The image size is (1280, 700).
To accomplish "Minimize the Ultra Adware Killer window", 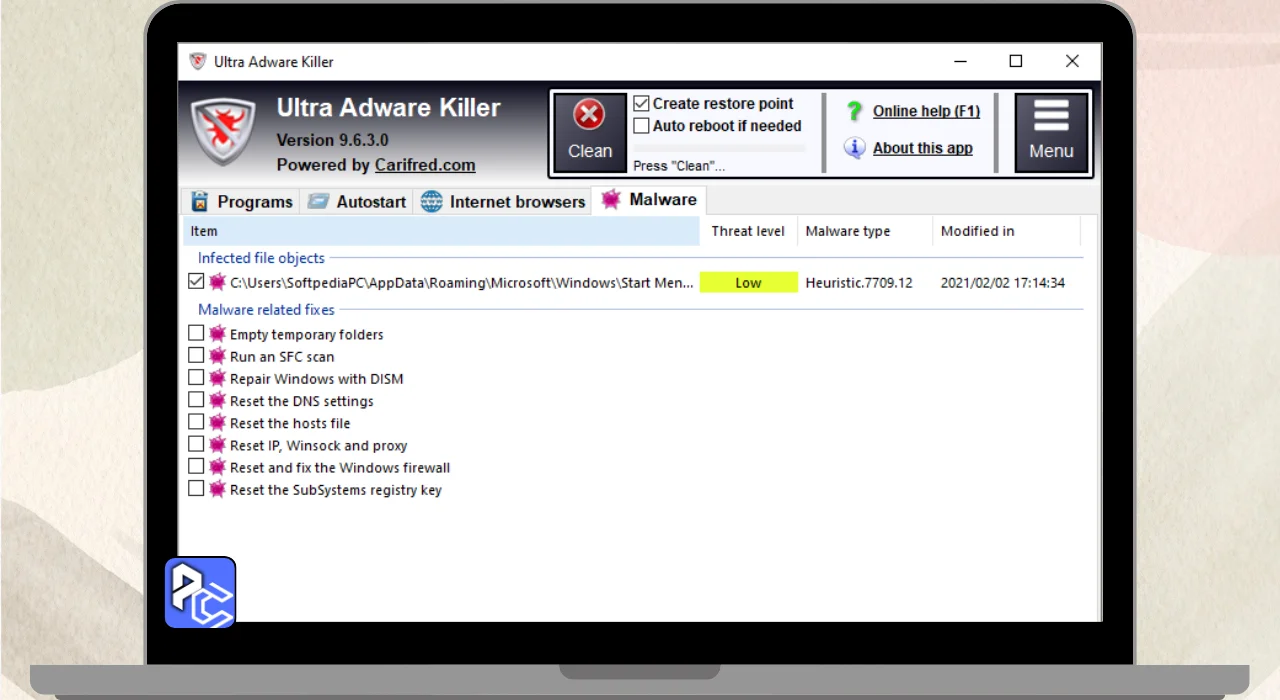I will coord(959,61).
